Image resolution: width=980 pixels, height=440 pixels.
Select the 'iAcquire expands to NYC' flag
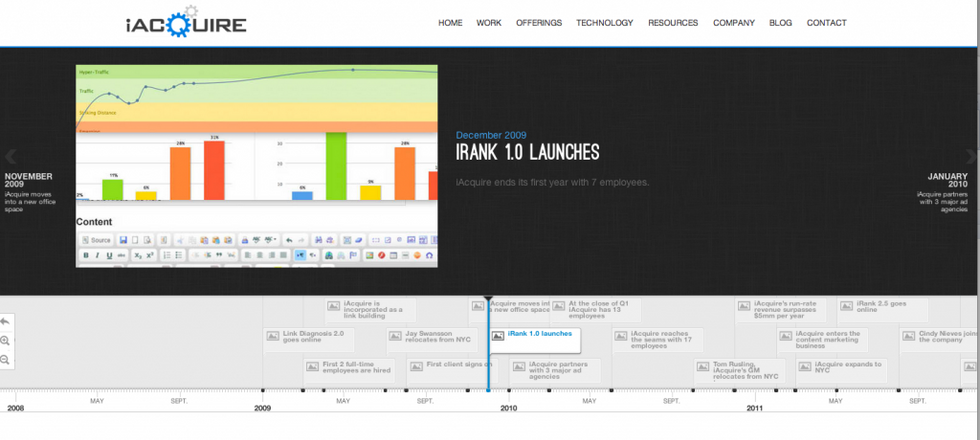point(842,371)
